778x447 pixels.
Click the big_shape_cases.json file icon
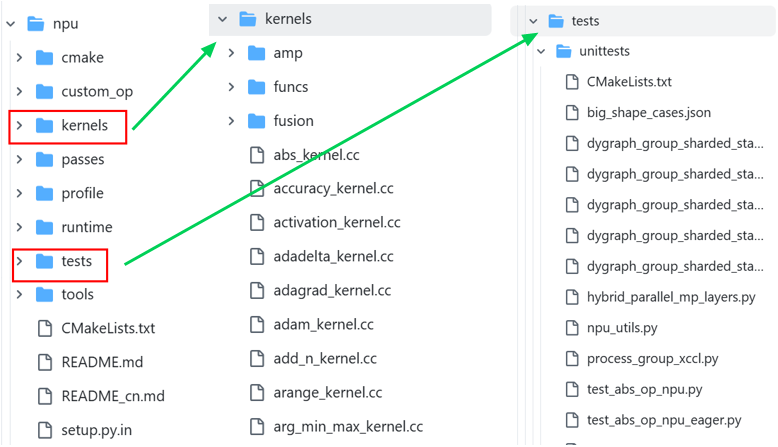coord(572,113)
